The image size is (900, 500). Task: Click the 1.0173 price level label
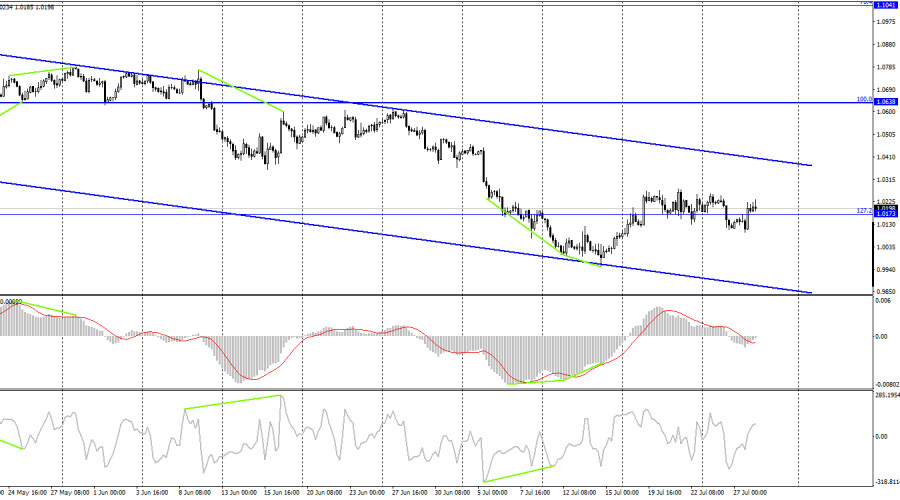pos(885,214)
